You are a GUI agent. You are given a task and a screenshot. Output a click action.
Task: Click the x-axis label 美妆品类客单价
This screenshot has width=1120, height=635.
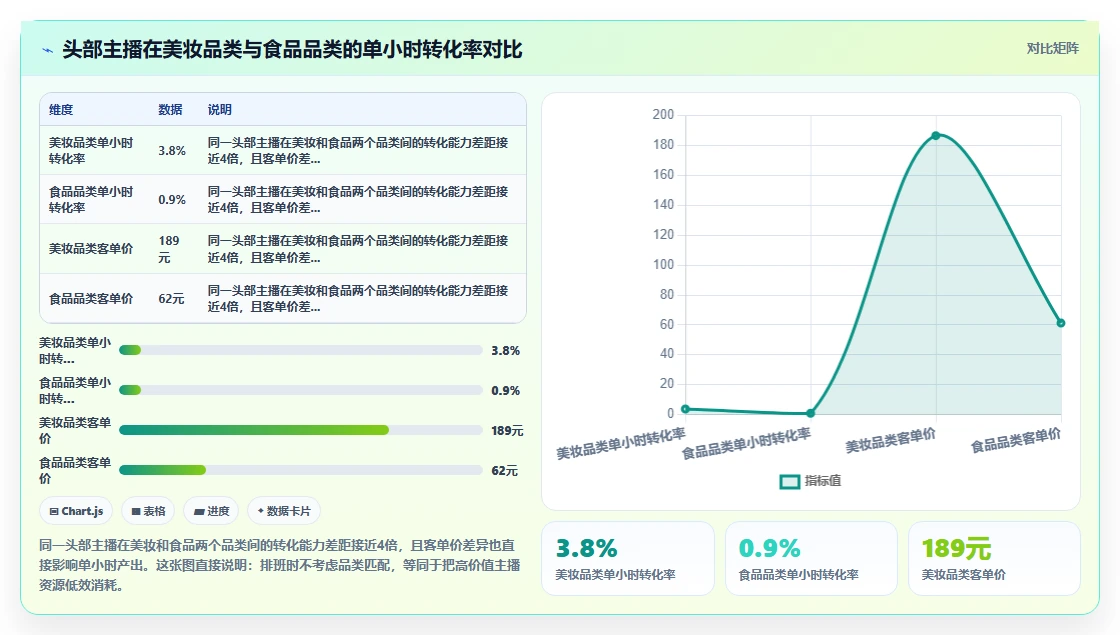[x=891, y=441]
